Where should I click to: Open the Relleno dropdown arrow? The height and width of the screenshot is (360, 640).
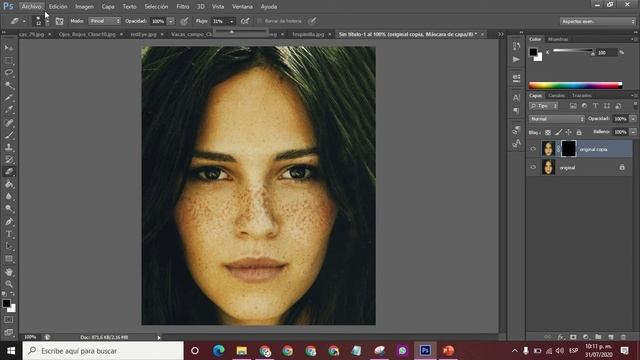pyautogui.click(x=633, y=132)
